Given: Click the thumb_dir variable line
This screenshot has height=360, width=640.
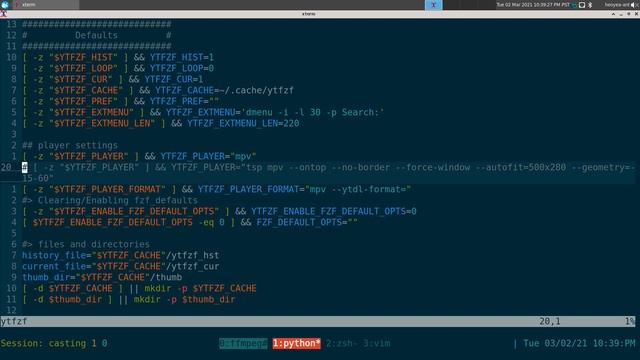Looking at the screenshot, I should click(x=102, y=277).
